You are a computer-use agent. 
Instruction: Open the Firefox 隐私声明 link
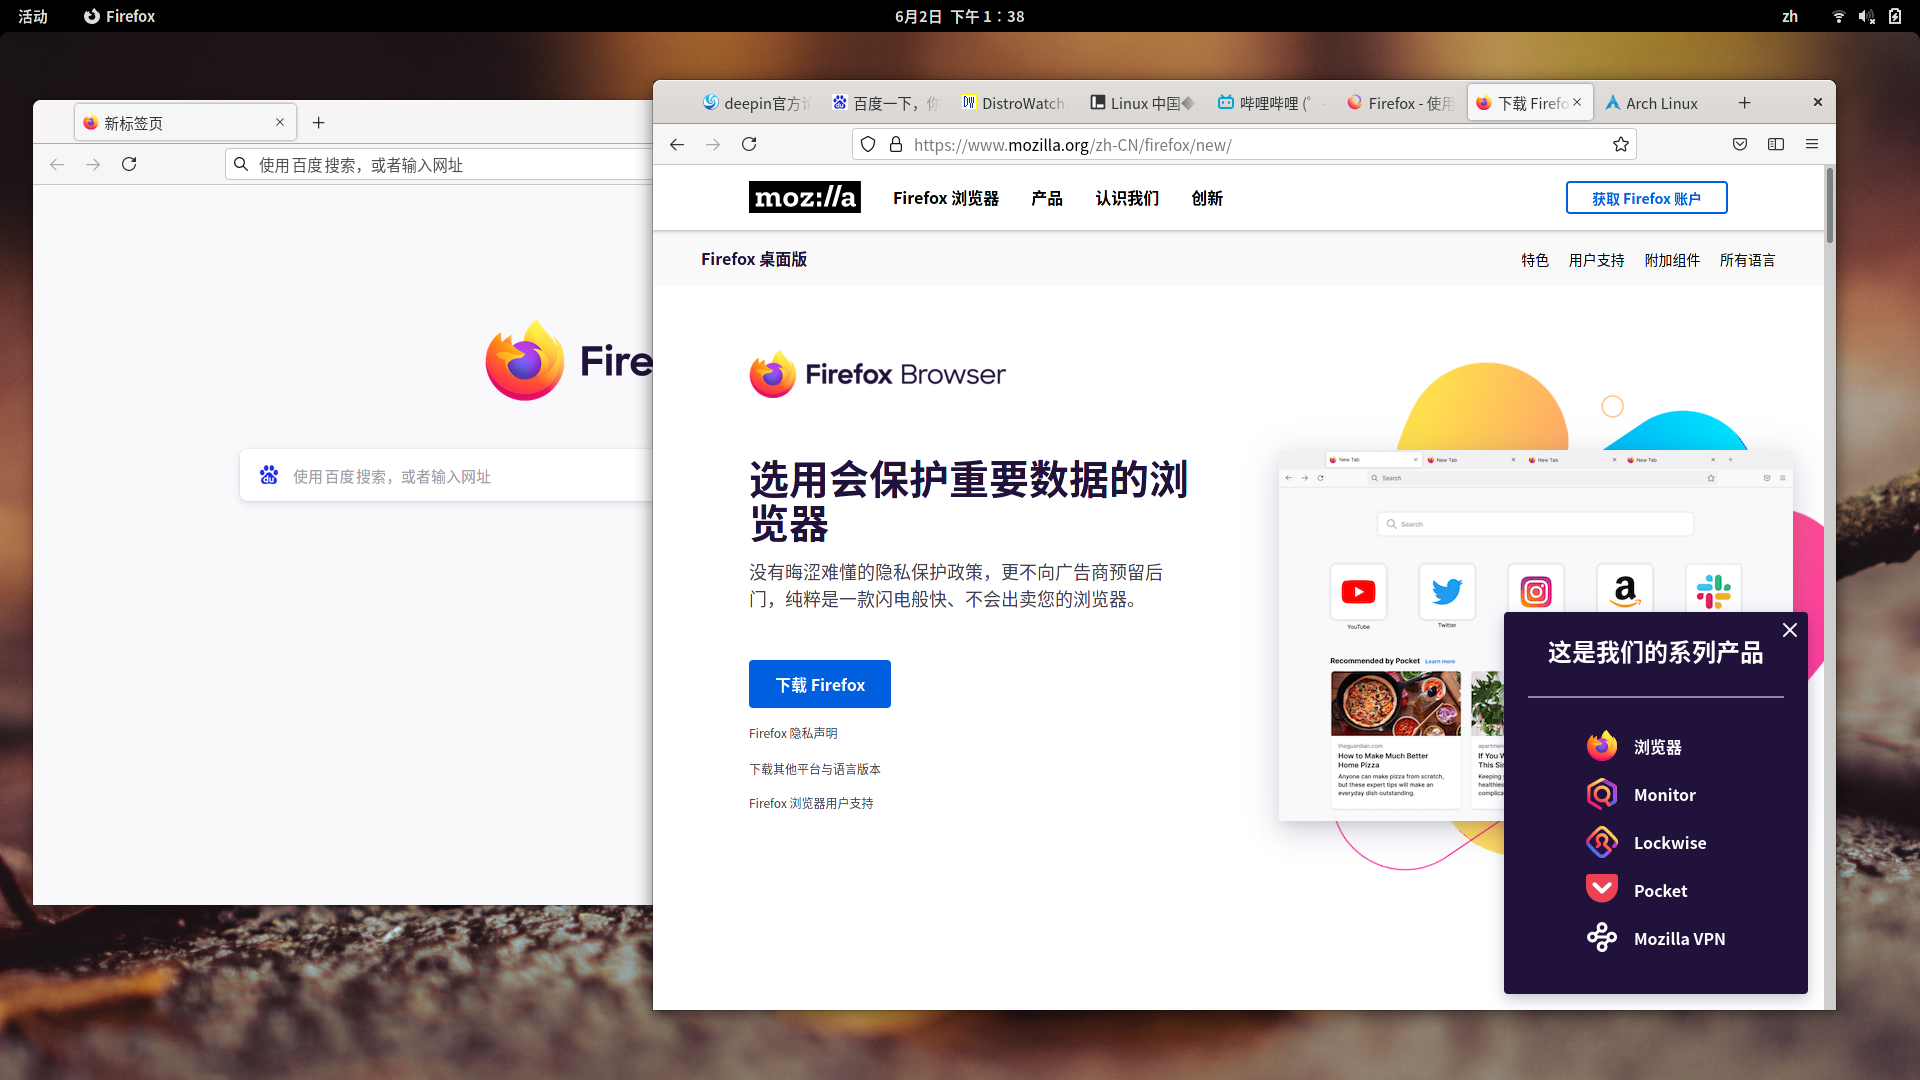(793, 733)
